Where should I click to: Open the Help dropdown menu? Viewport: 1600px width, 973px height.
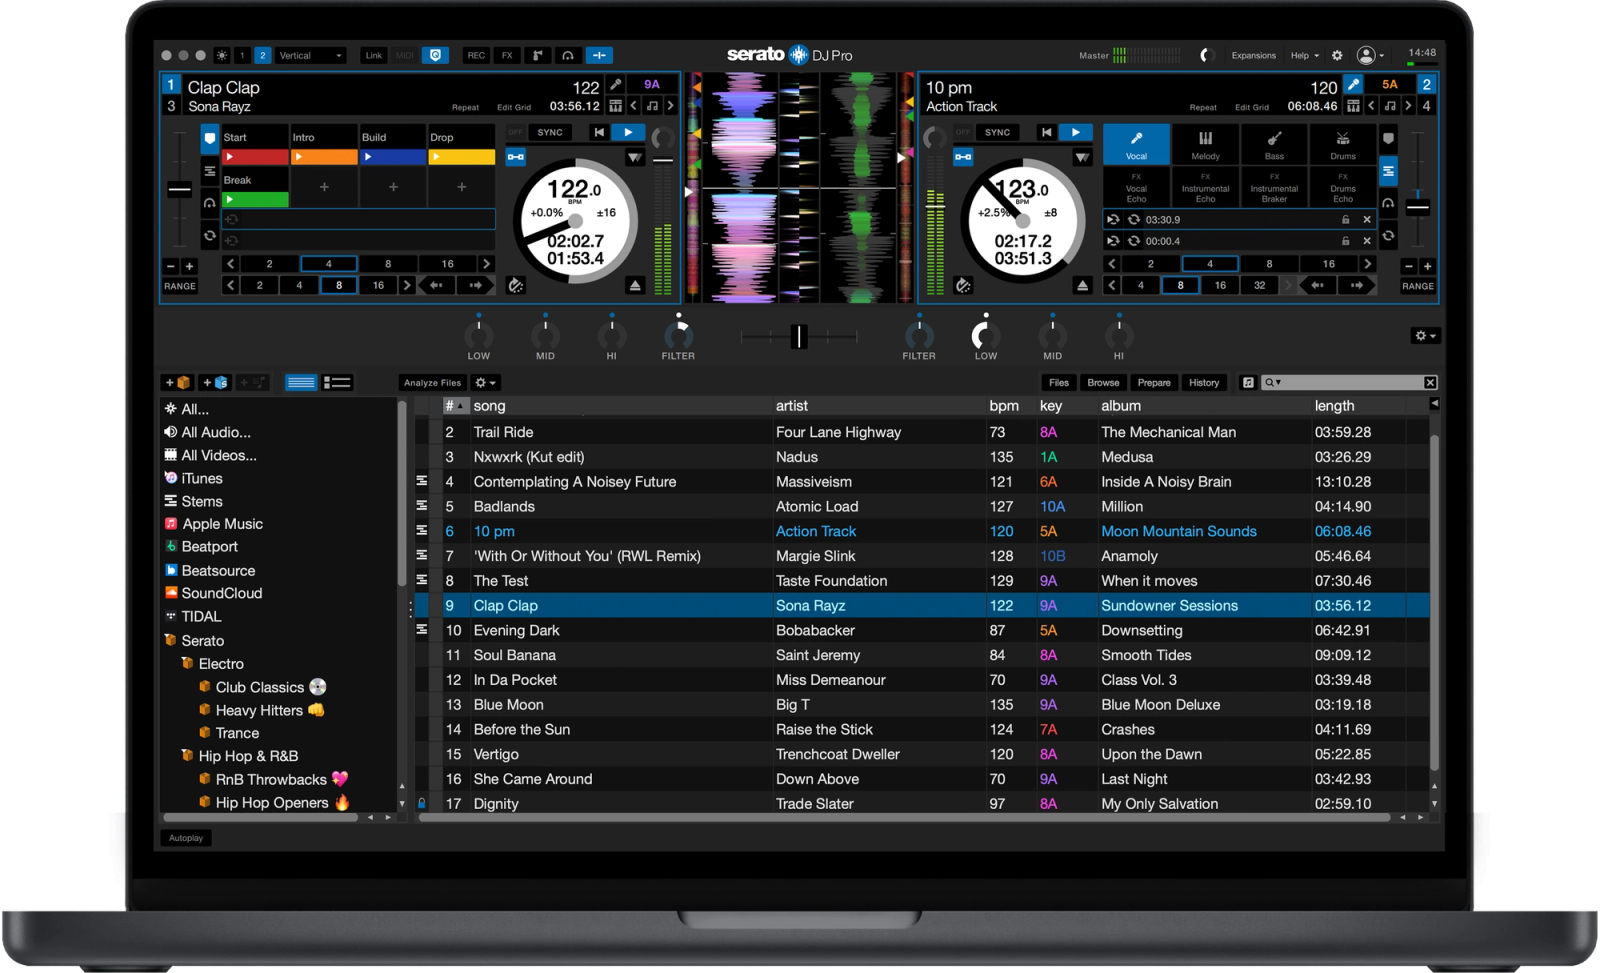[1305, 56]
